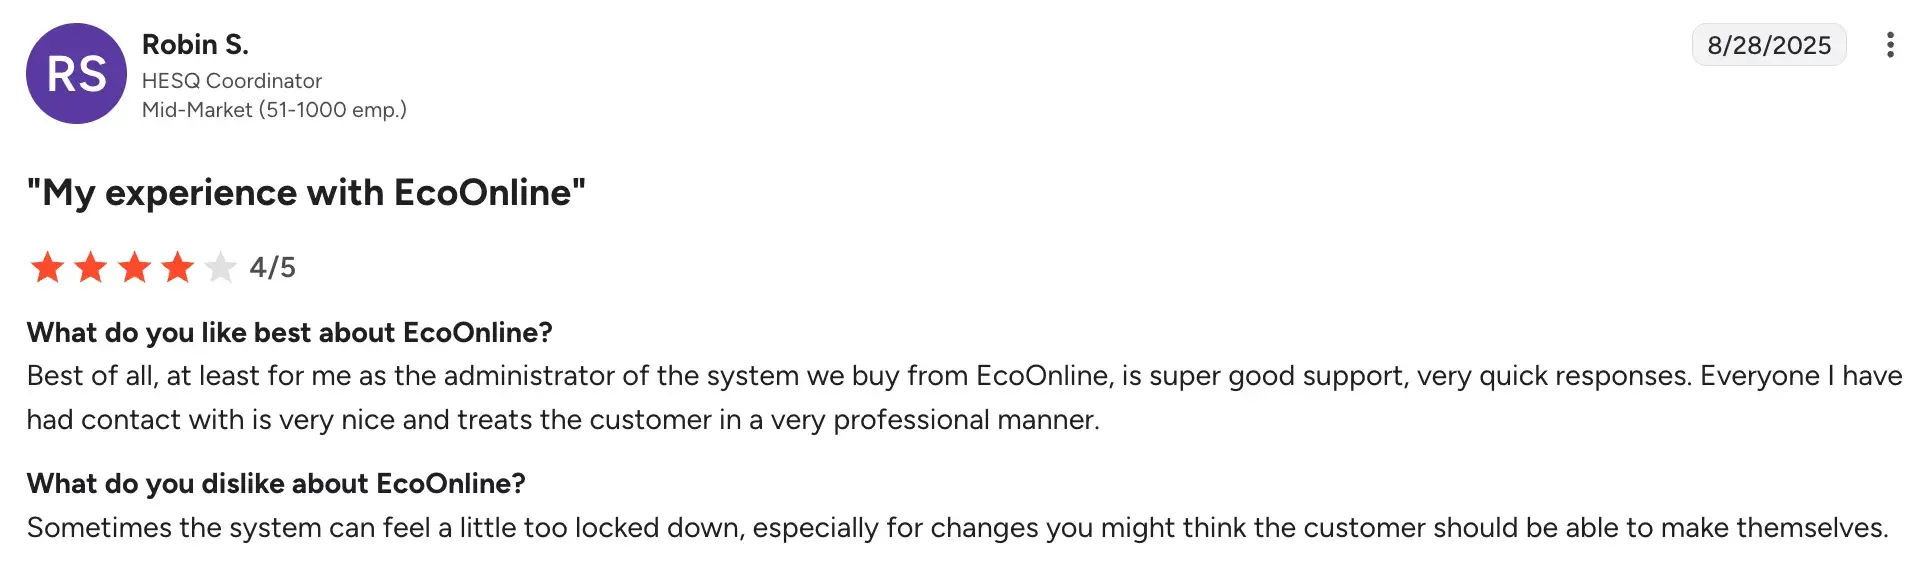
Task: Click the words "Best of all"
Action: click(91, 376)
